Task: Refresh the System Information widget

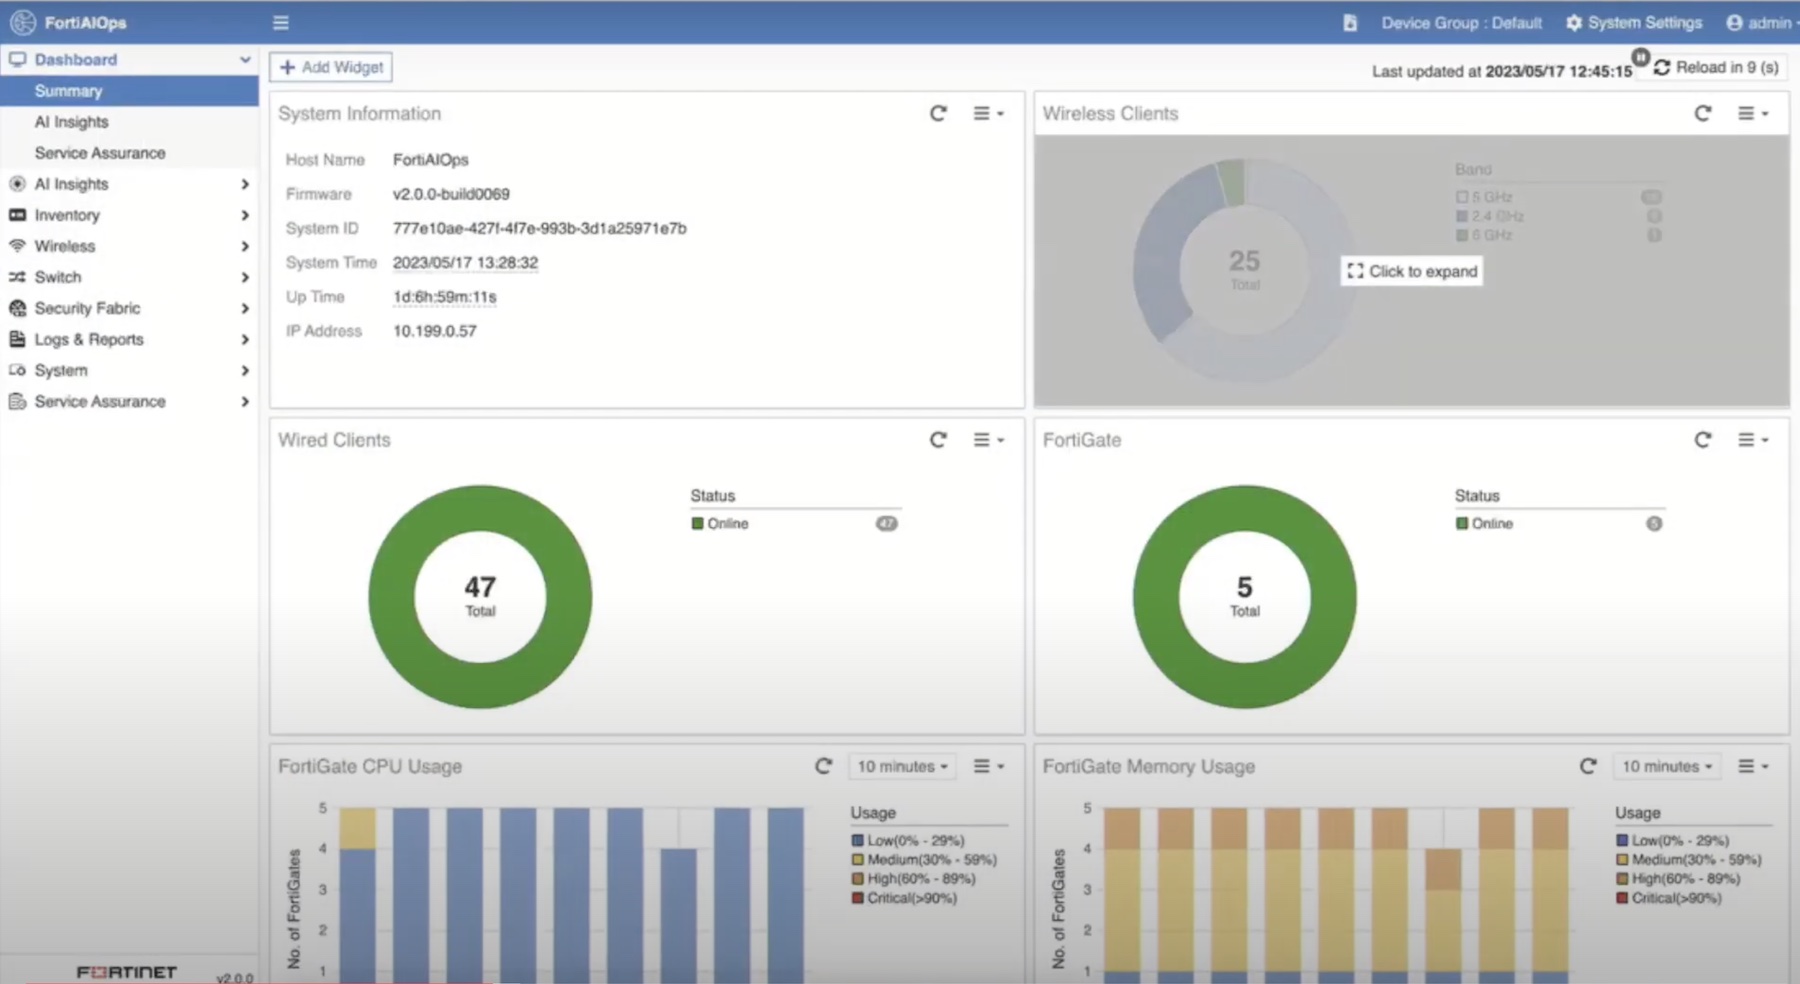Action: point(938,113)
